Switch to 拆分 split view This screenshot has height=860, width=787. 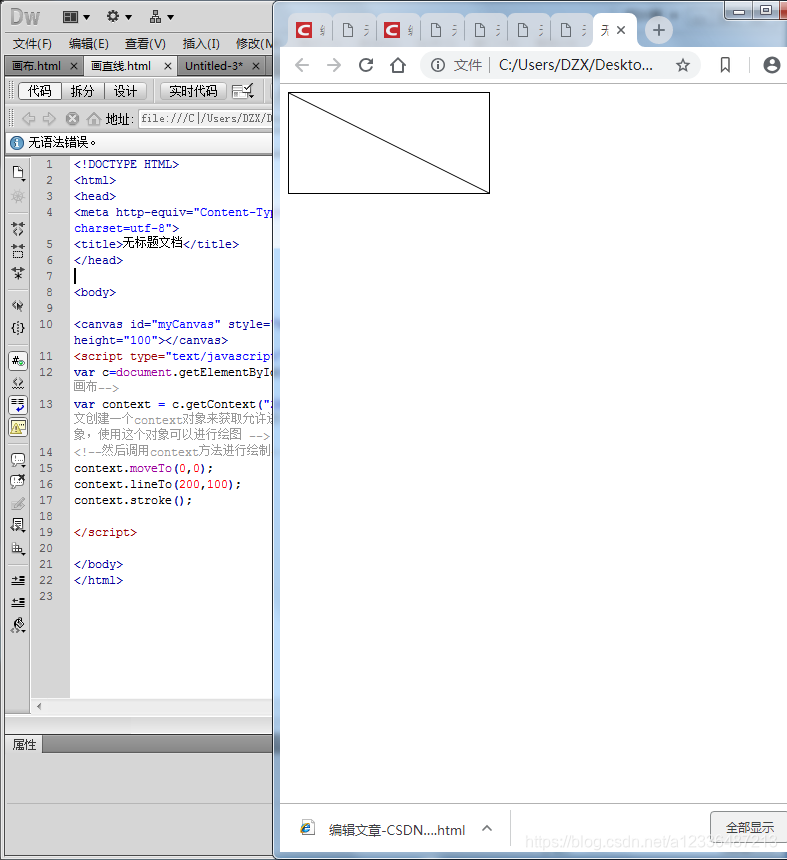click(x=82, y=90)
